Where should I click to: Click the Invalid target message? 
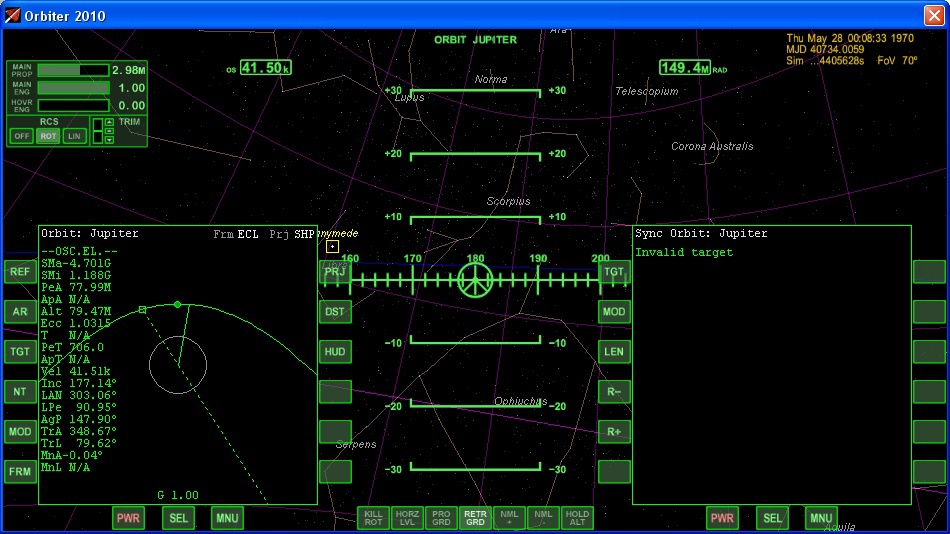pos(684,252)
